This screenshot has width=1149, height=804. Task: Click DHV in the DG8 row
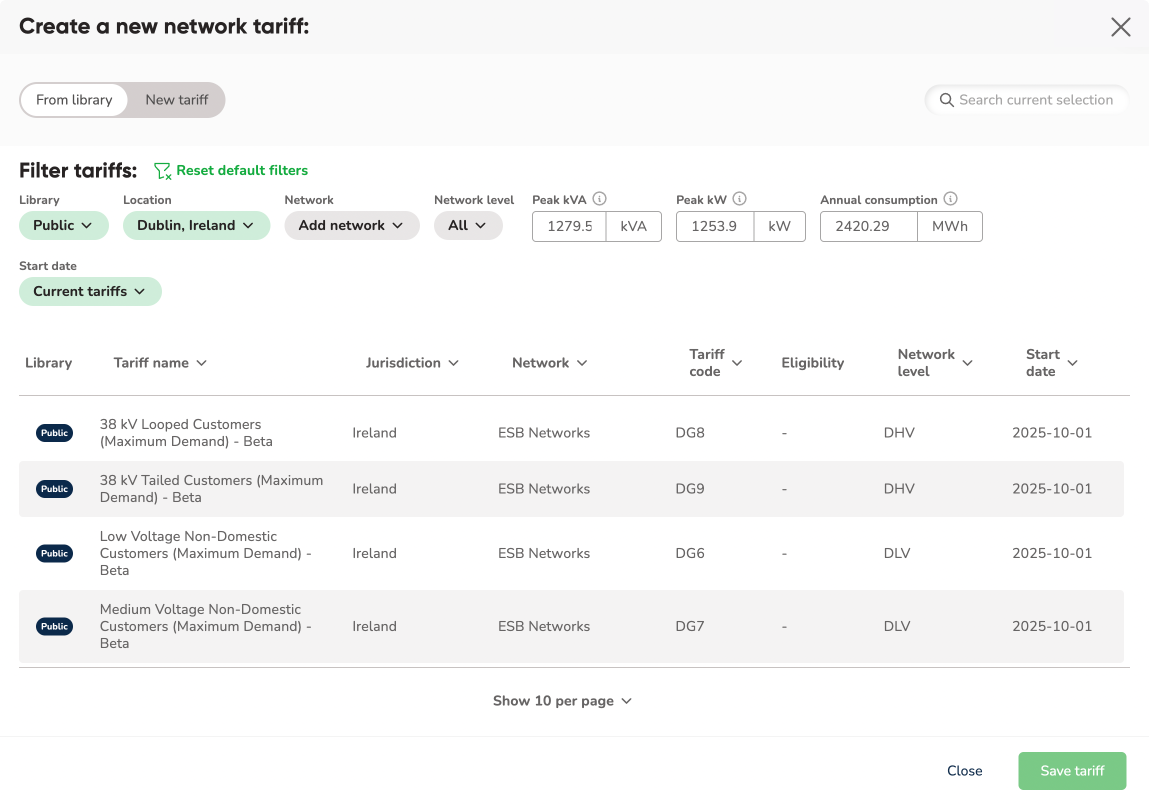tap(899, 433)
